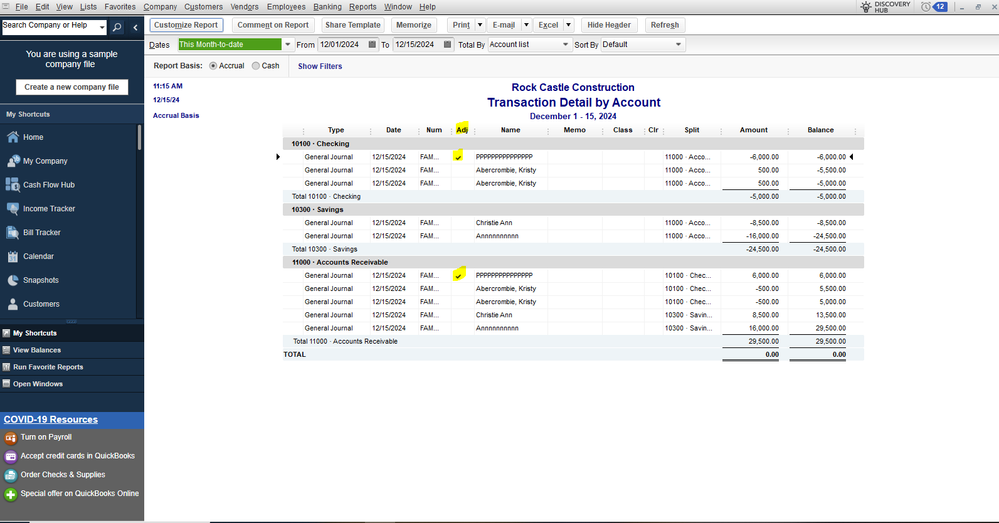Click the Amount column header
This screenshot has width=999, height=523.
754,130
